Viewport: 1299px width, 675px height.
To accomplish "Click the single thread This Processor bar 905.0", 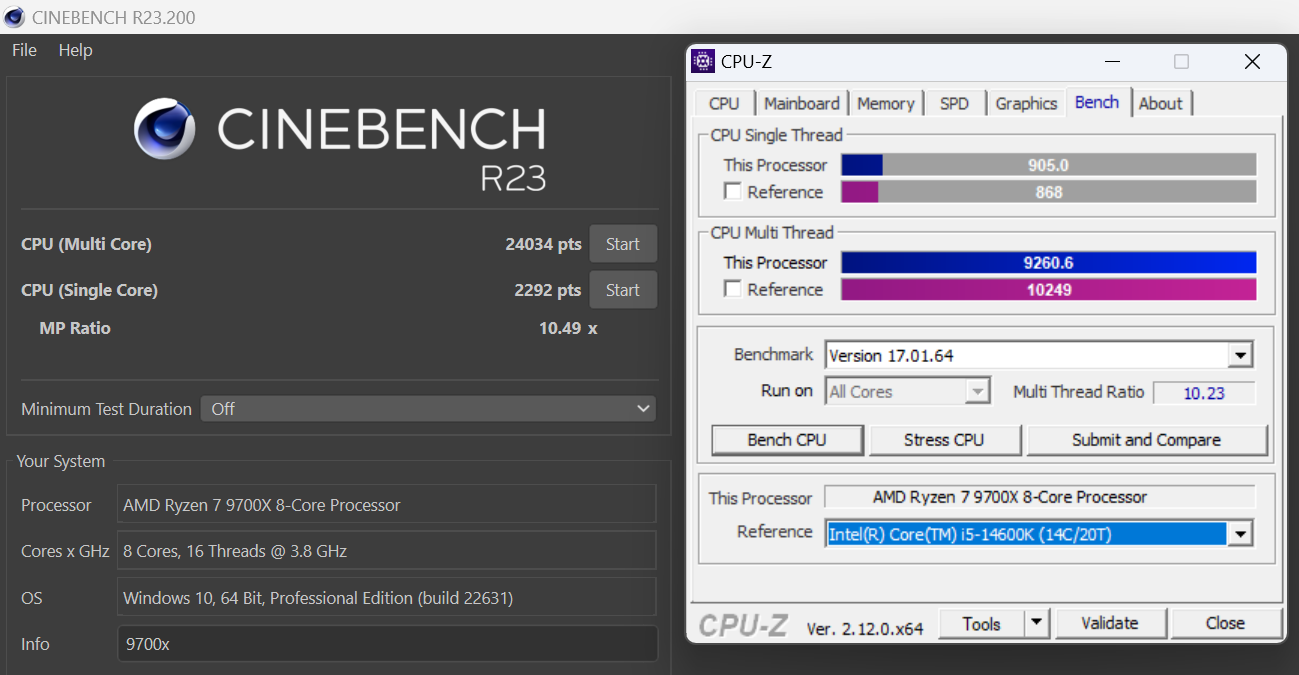I will coord(1049,165).
